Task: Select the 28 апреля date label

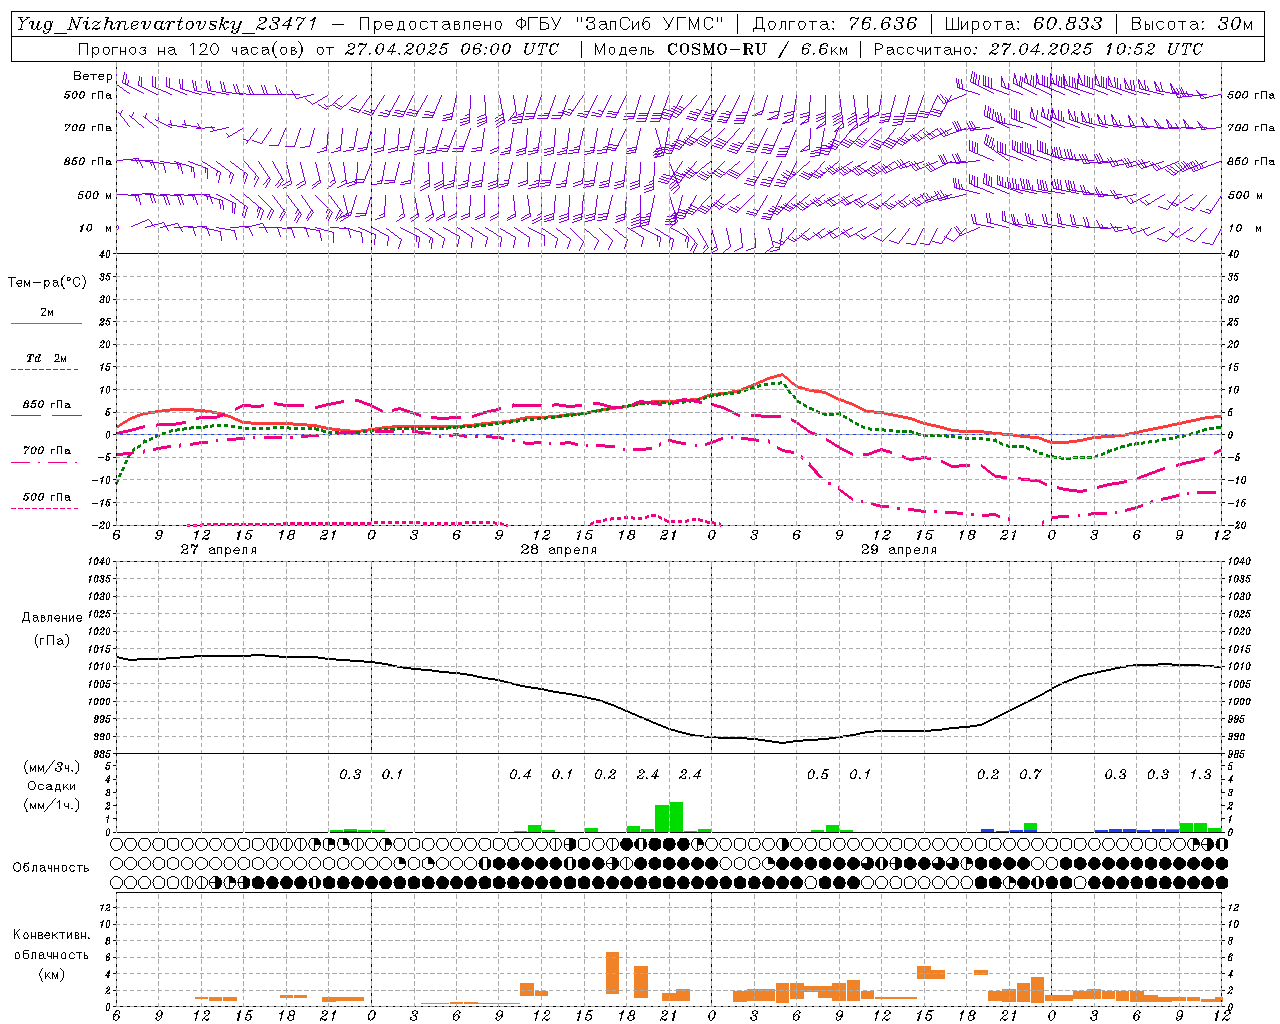Action: 559,550
